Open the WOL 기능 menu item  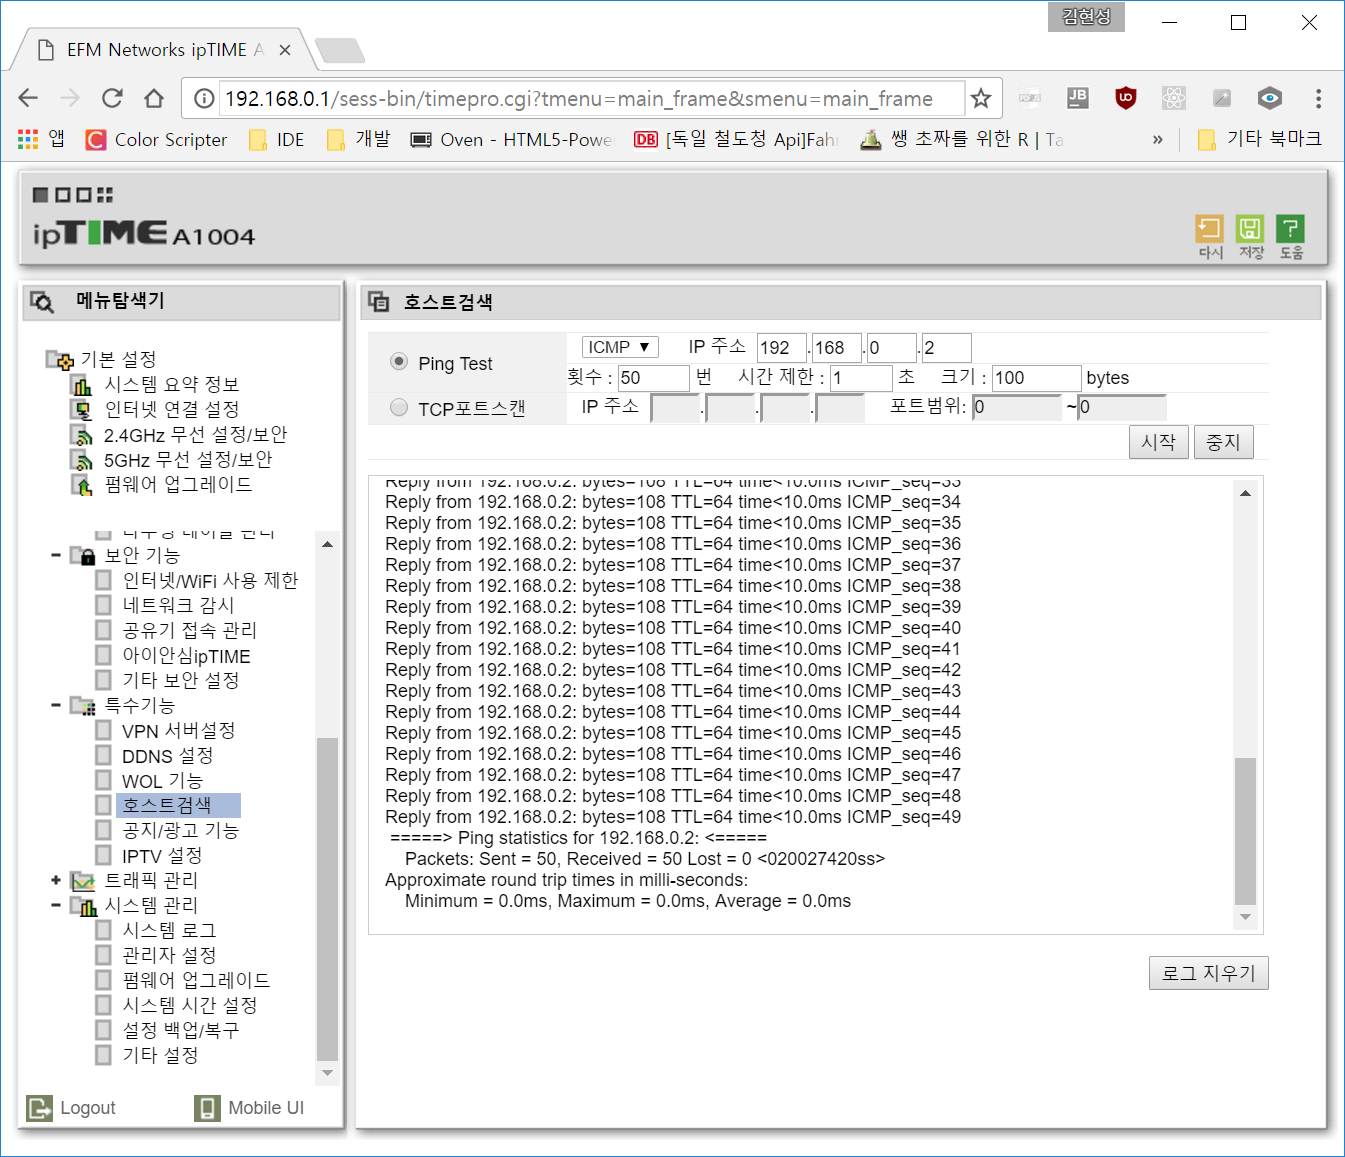coord(162,780)
